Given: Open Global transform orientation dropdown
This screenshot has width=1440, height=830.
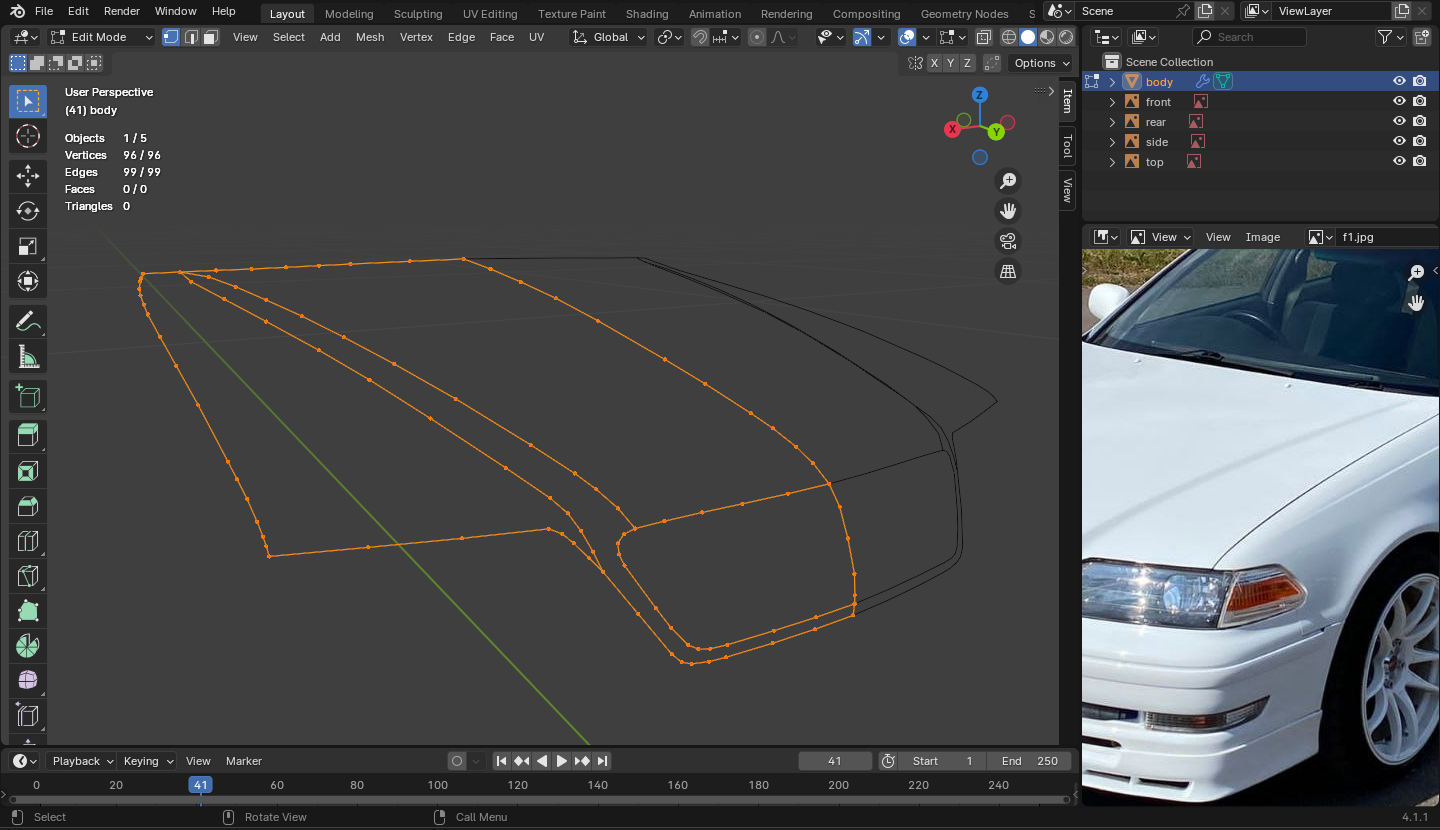Looking at the screenshot, I should click(610, 37).
